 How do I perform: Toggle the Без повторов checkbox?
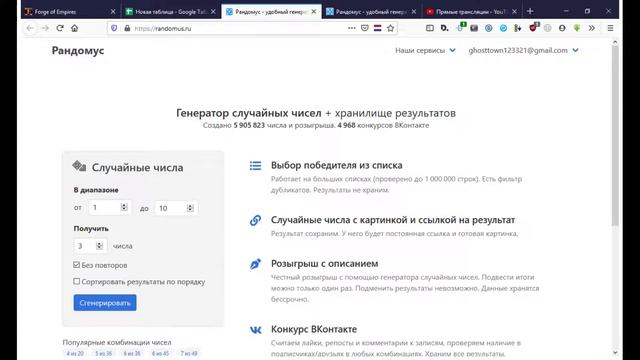[x=77, y=265]
